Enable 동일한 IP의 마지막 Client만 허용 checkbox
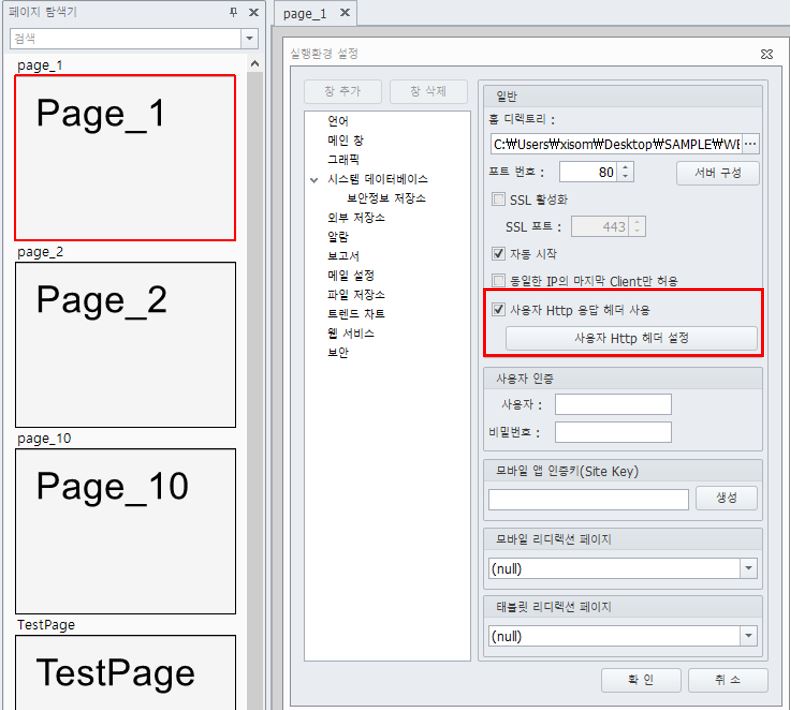791x710 pixels. coord(498,281)
